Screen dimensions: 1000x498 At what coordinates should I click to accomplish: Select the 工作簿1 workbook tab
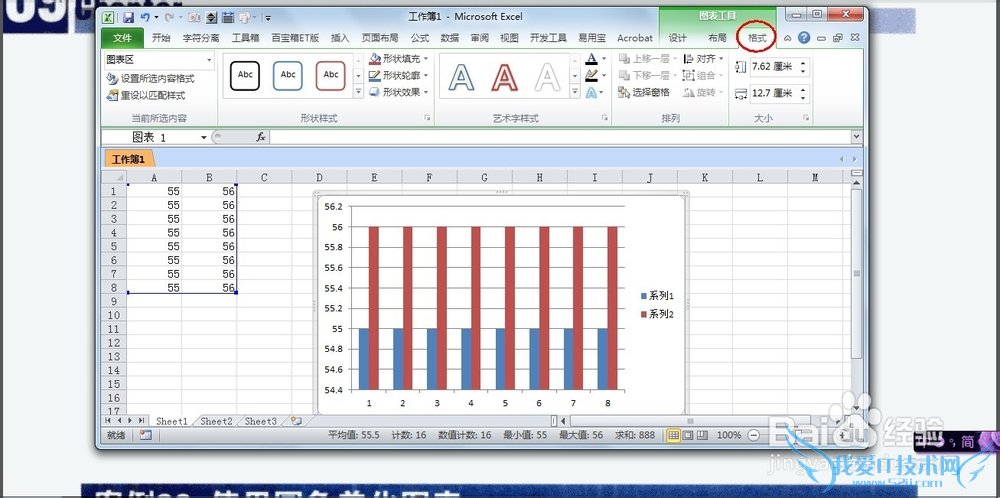click(129, 159)
